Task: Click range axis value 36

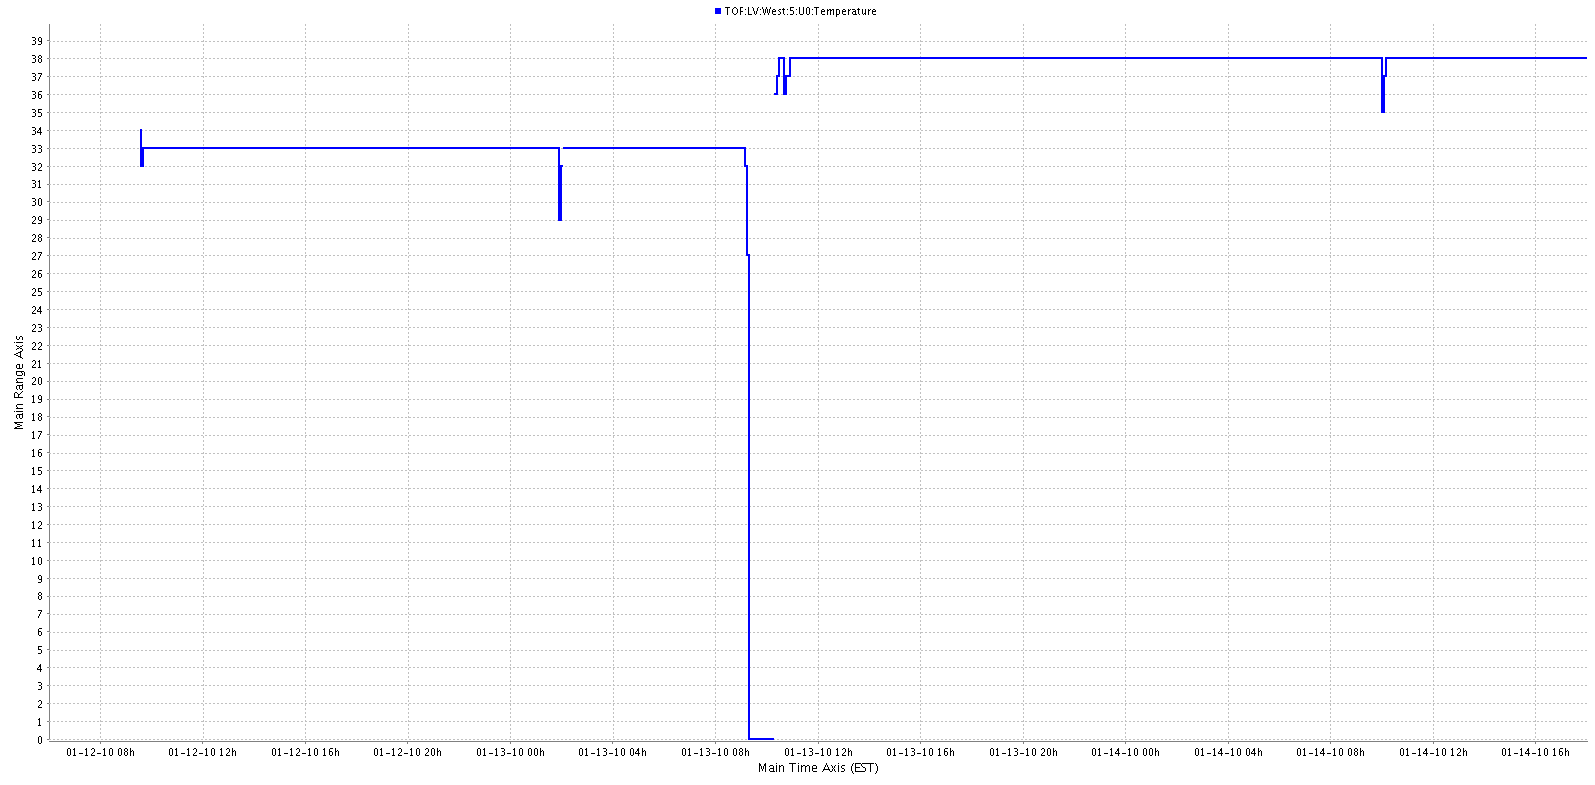Action: (37, 95)
